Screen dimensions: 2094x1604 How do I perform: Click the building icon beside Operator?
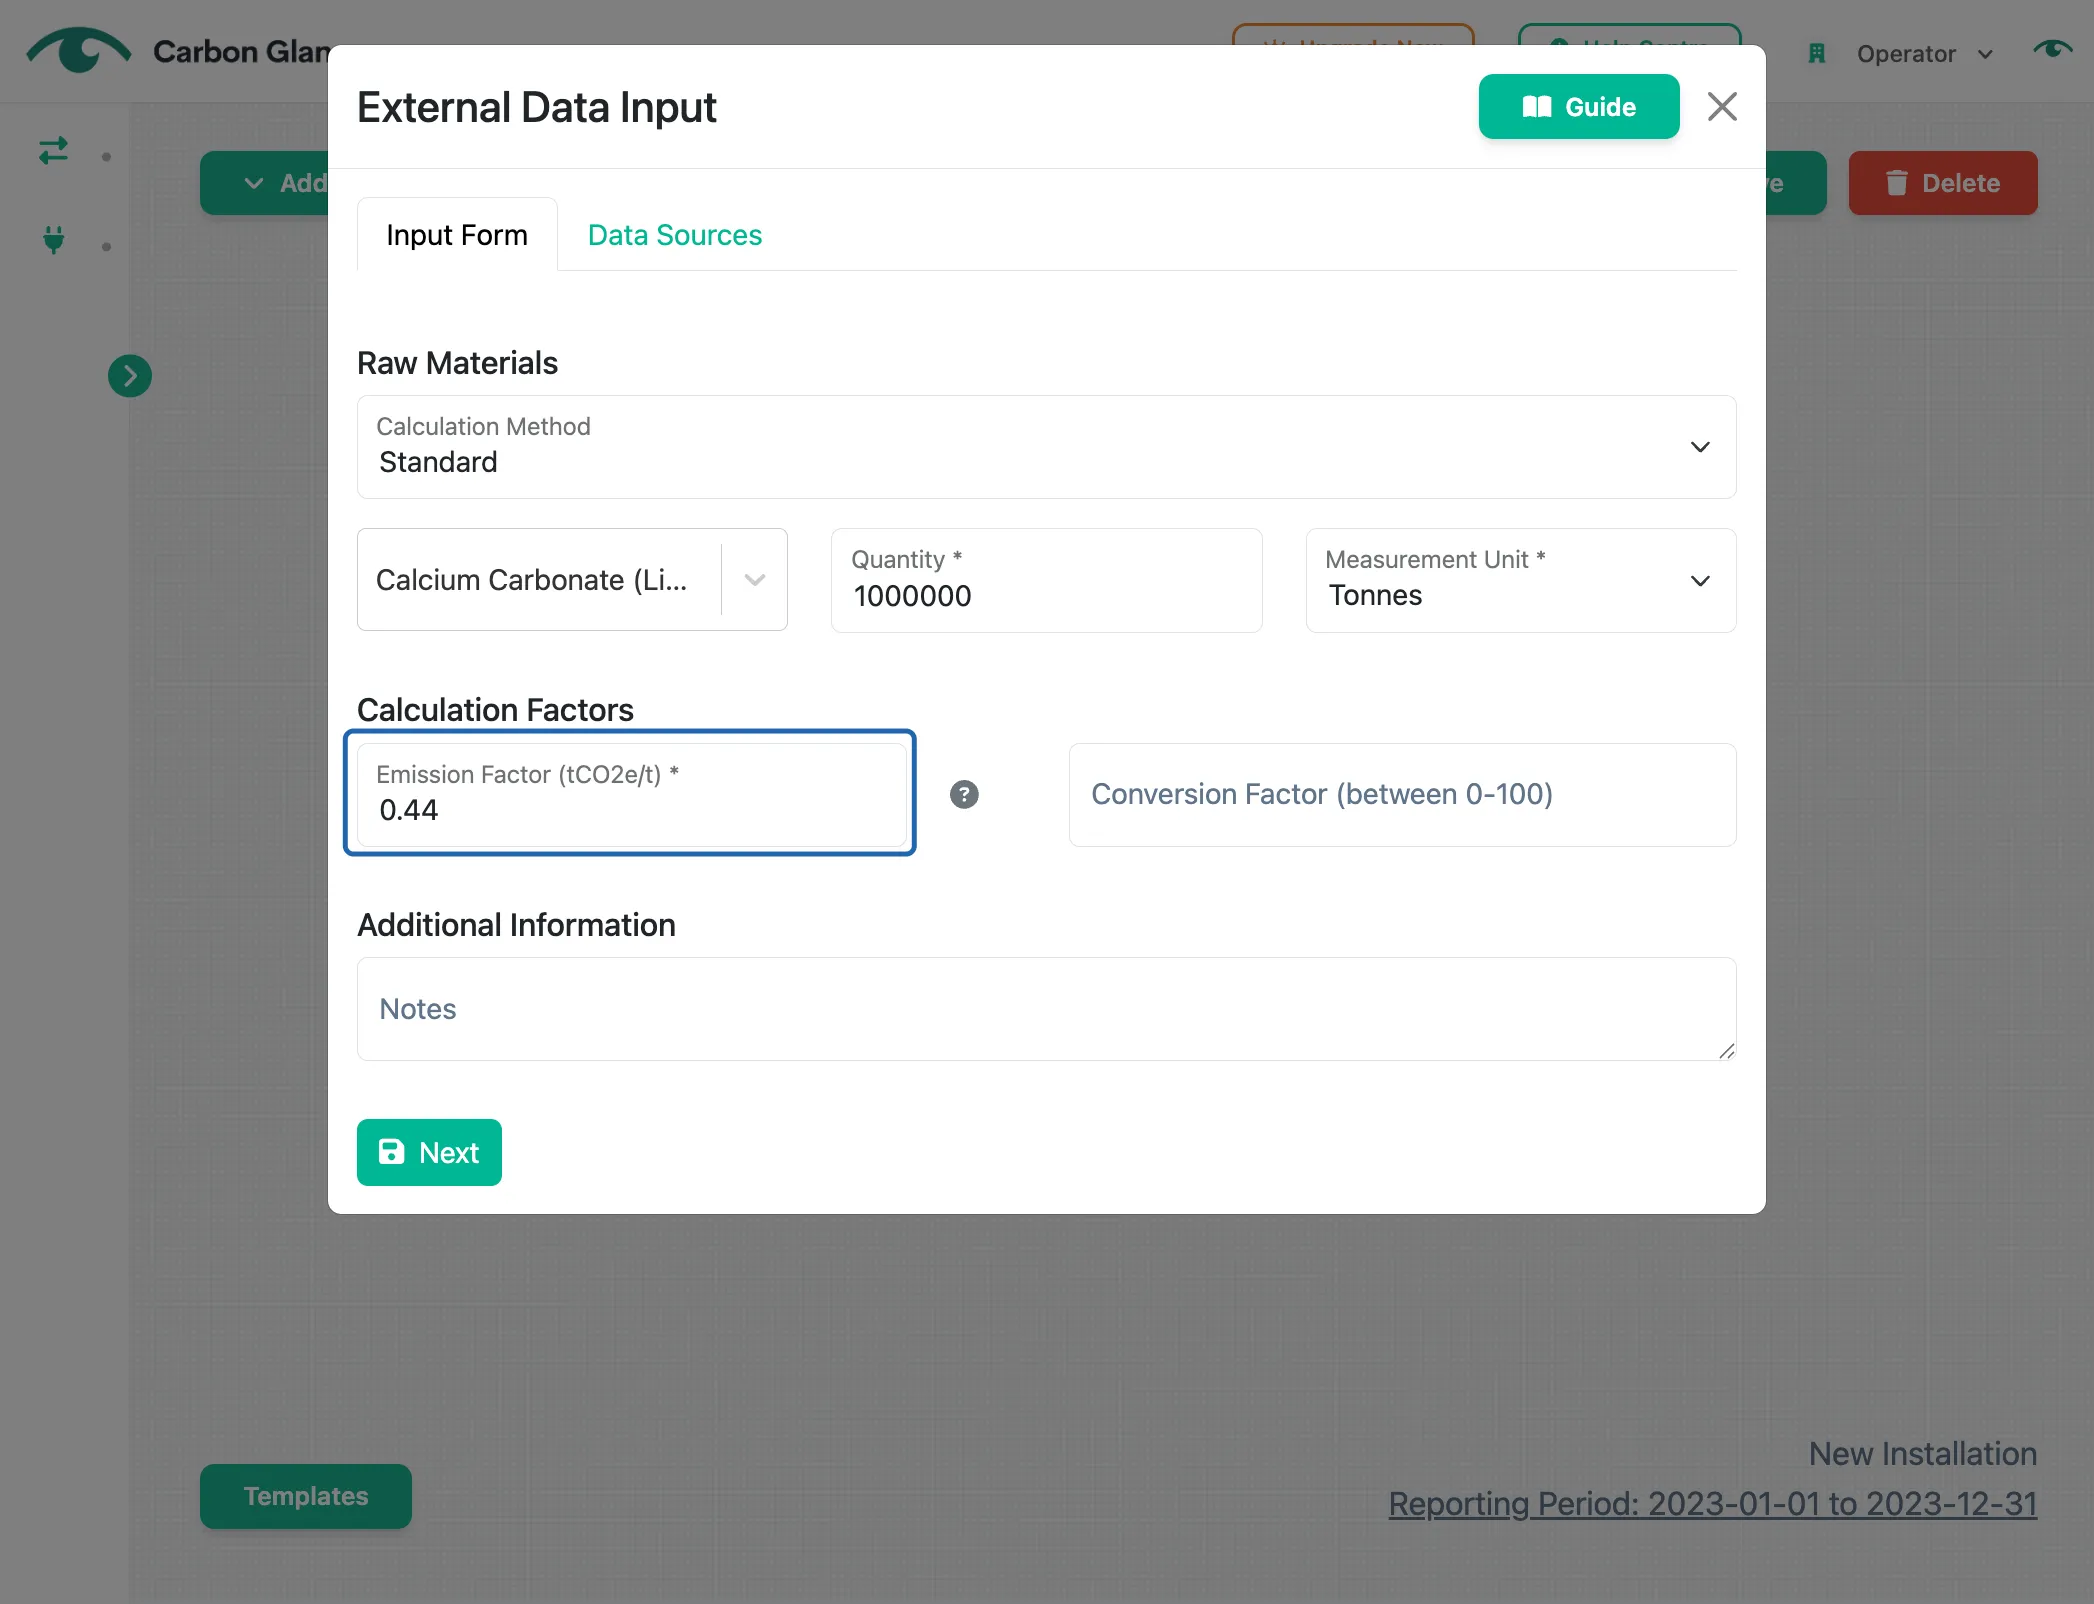(x=1817, y=54)
